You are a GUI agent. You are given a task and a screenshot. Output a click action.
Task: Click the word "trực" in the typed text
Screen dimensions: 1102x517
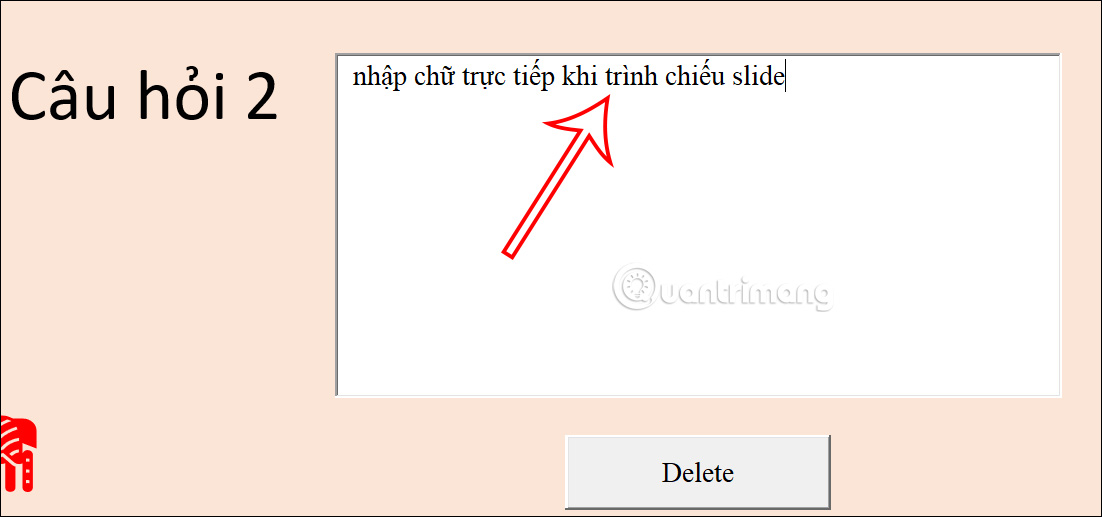pos(487,77)
